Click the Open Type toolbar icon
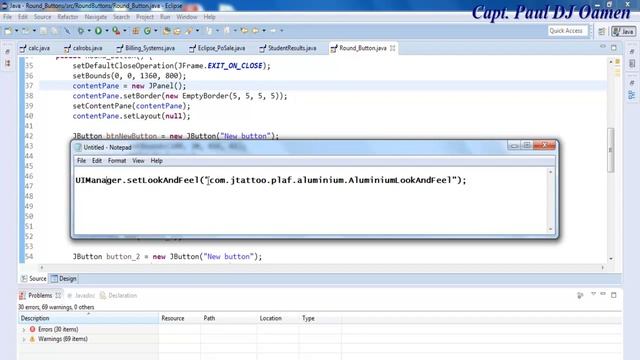Image resolution: width=640 pixels, height=360 pixels. click(x=167, y=31)
